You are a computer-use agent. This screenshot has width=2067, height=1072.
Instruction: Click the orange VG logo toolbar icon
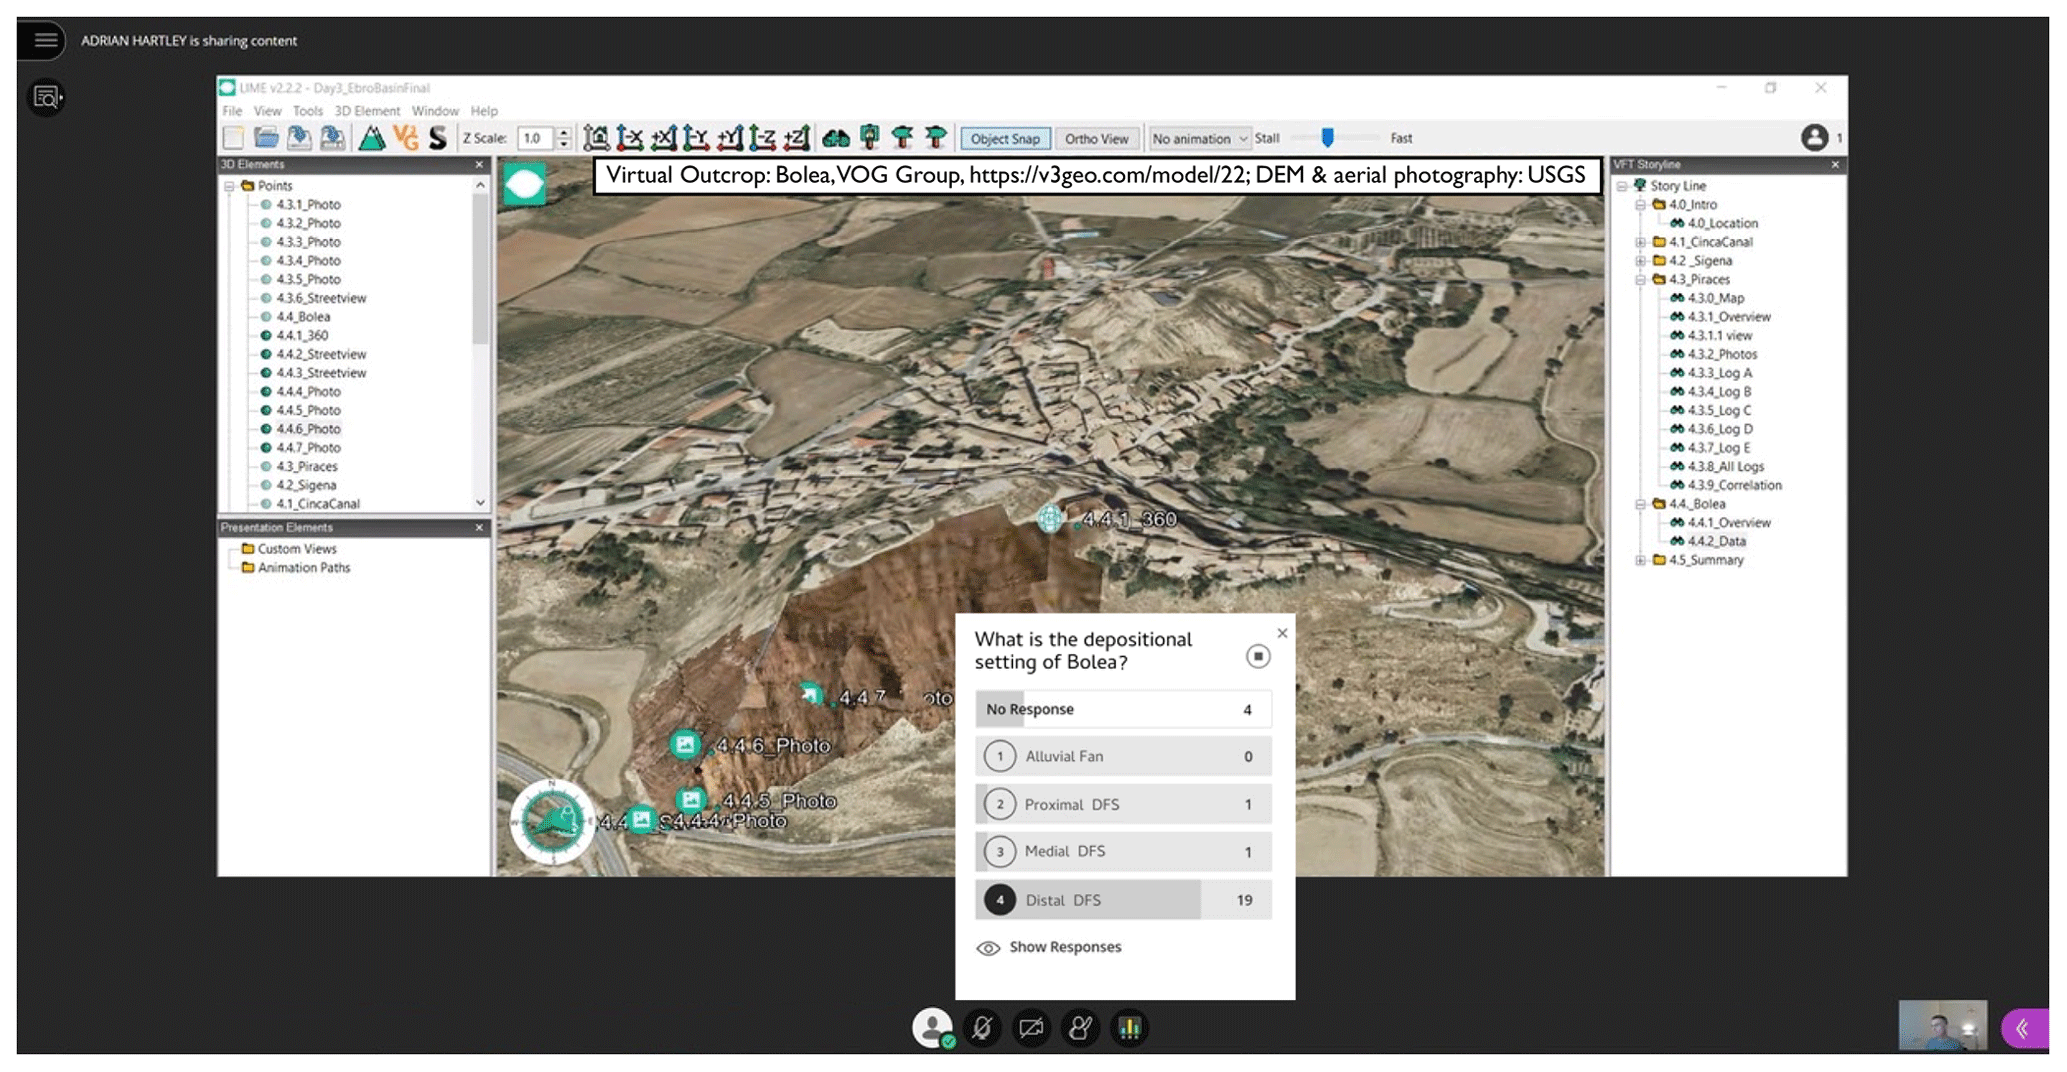pyautogui.click(x=405, y=138)
